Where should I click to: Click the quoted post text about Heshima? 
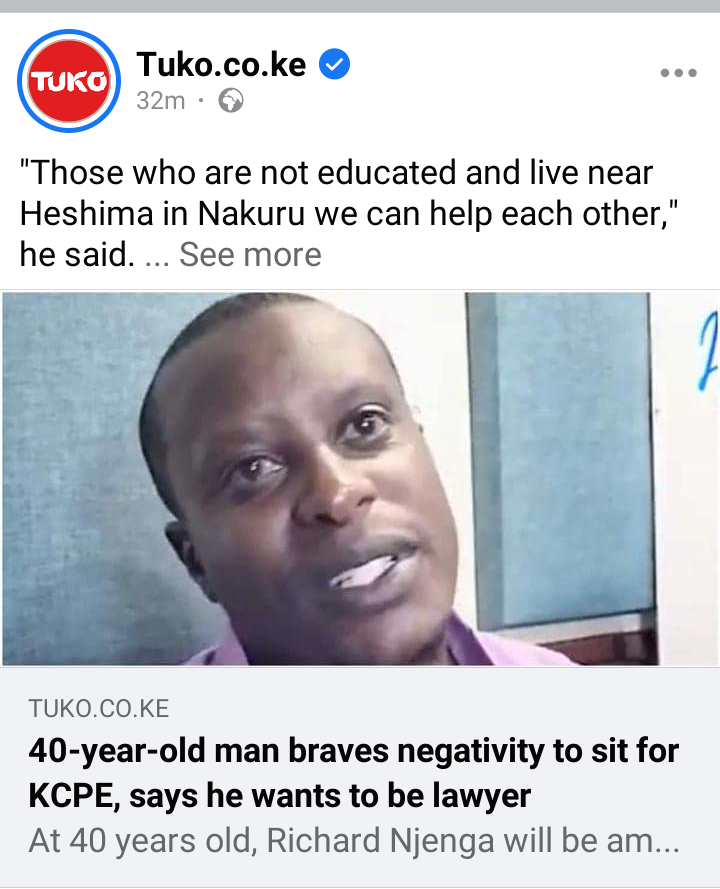pyautogui.click(x=349, y=213)
